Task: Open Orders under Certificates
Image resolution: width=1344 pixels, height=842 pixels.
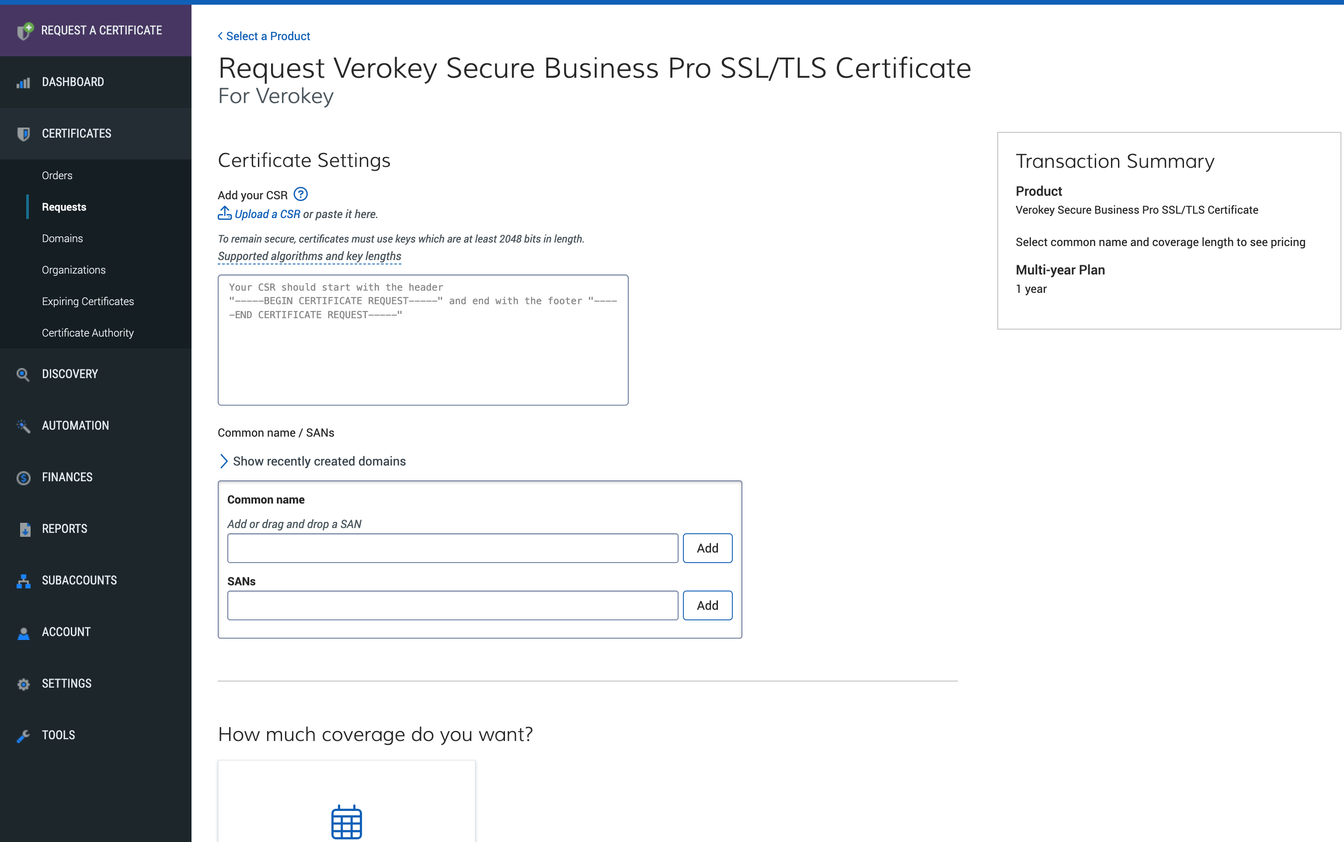Action: [57, 175]
